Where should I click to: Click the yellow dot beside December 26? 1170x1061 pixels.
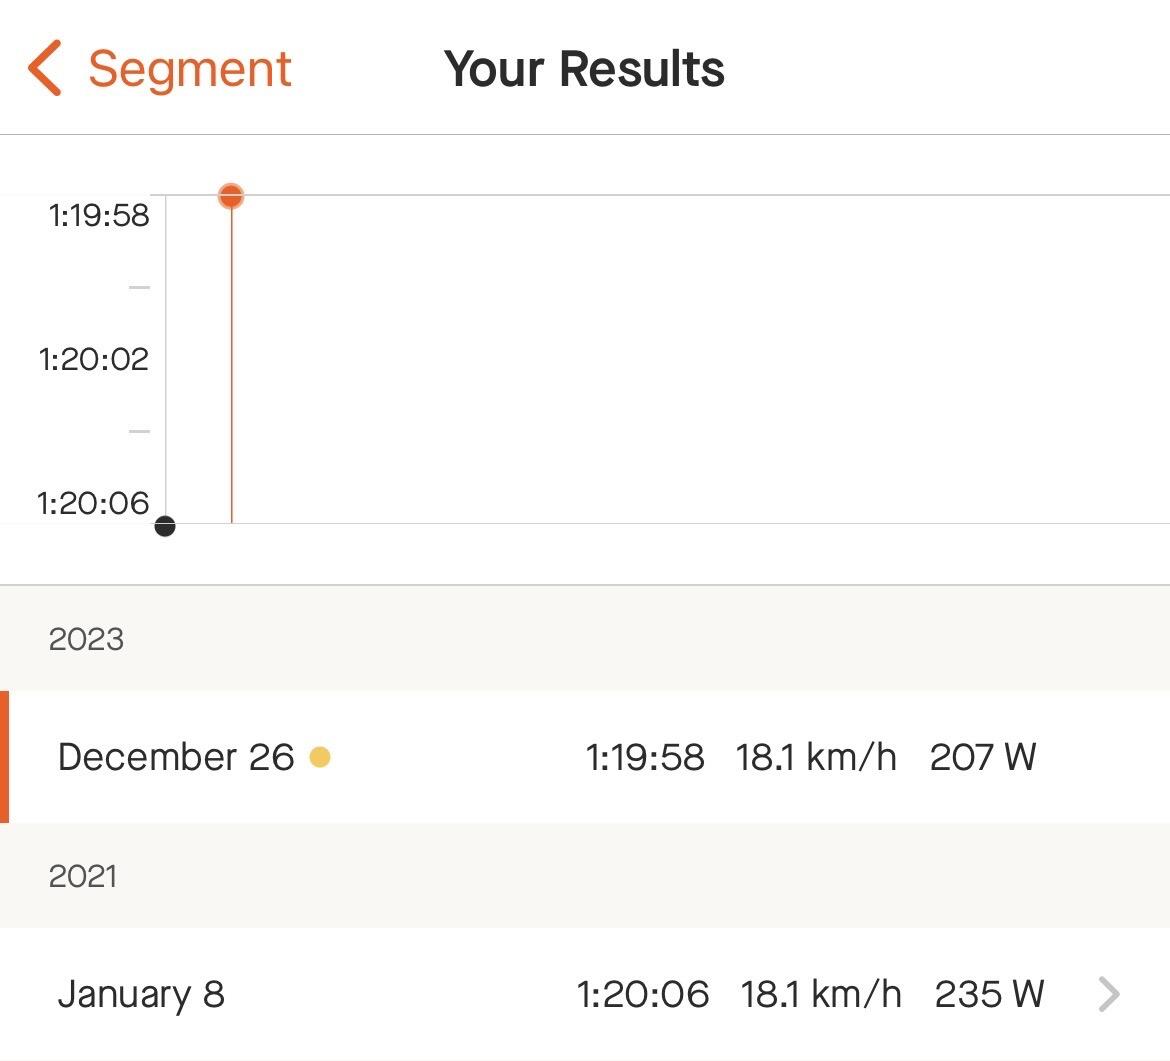pos(320,757)
